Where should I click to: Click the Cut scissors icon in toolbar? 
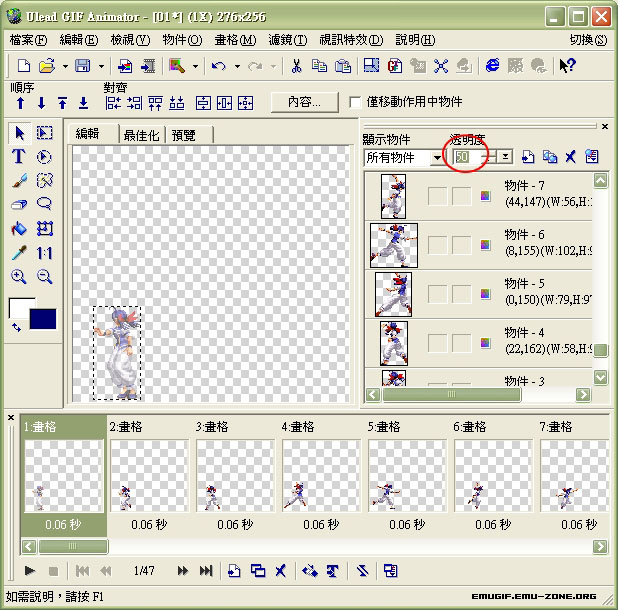[296, 66]
